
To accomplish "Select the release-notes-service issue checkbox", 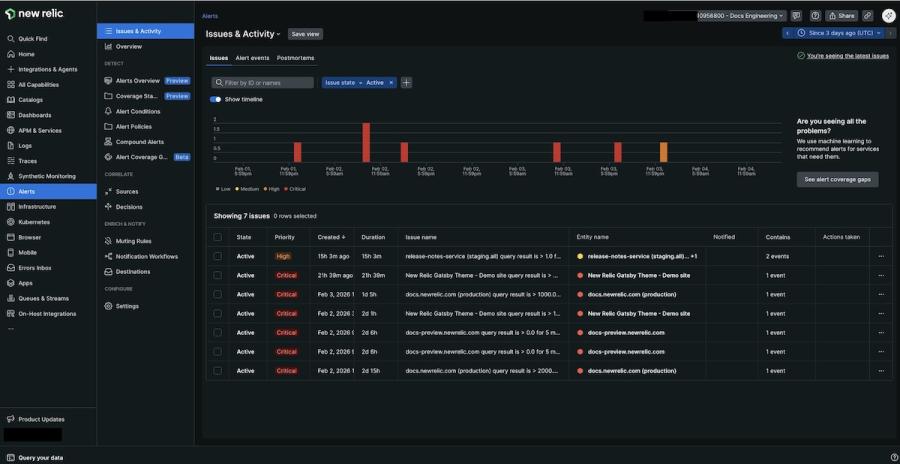I will click(218, 256).
